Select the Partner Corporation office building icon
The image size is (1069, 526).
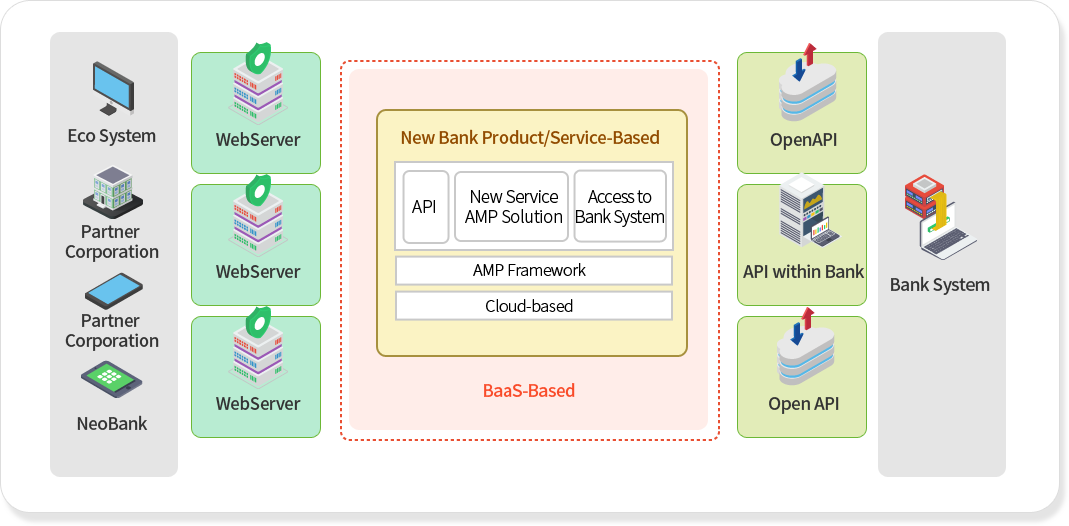click(x=113, y=191)
